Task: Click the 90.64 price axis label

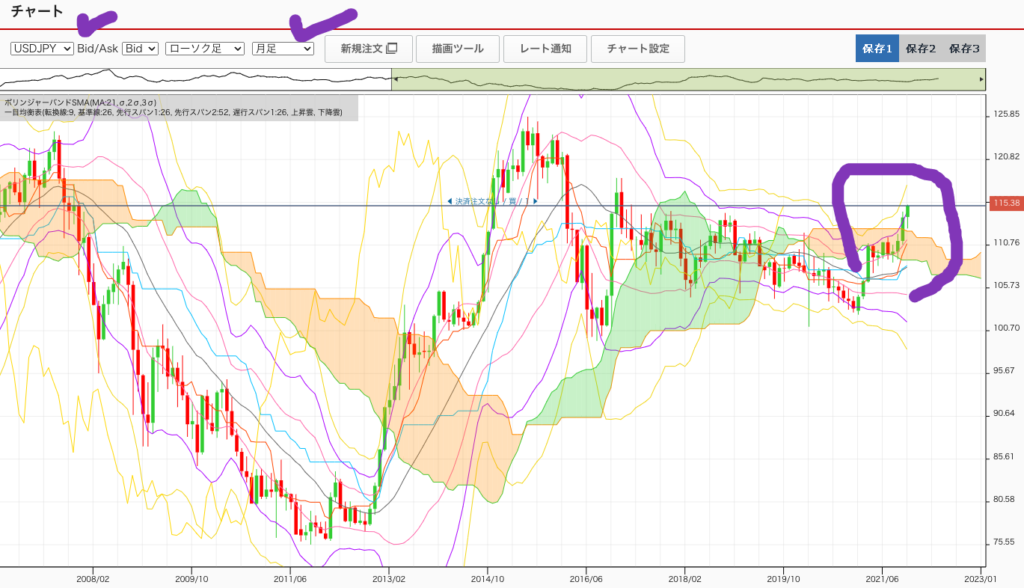Action: (1004, 413)
